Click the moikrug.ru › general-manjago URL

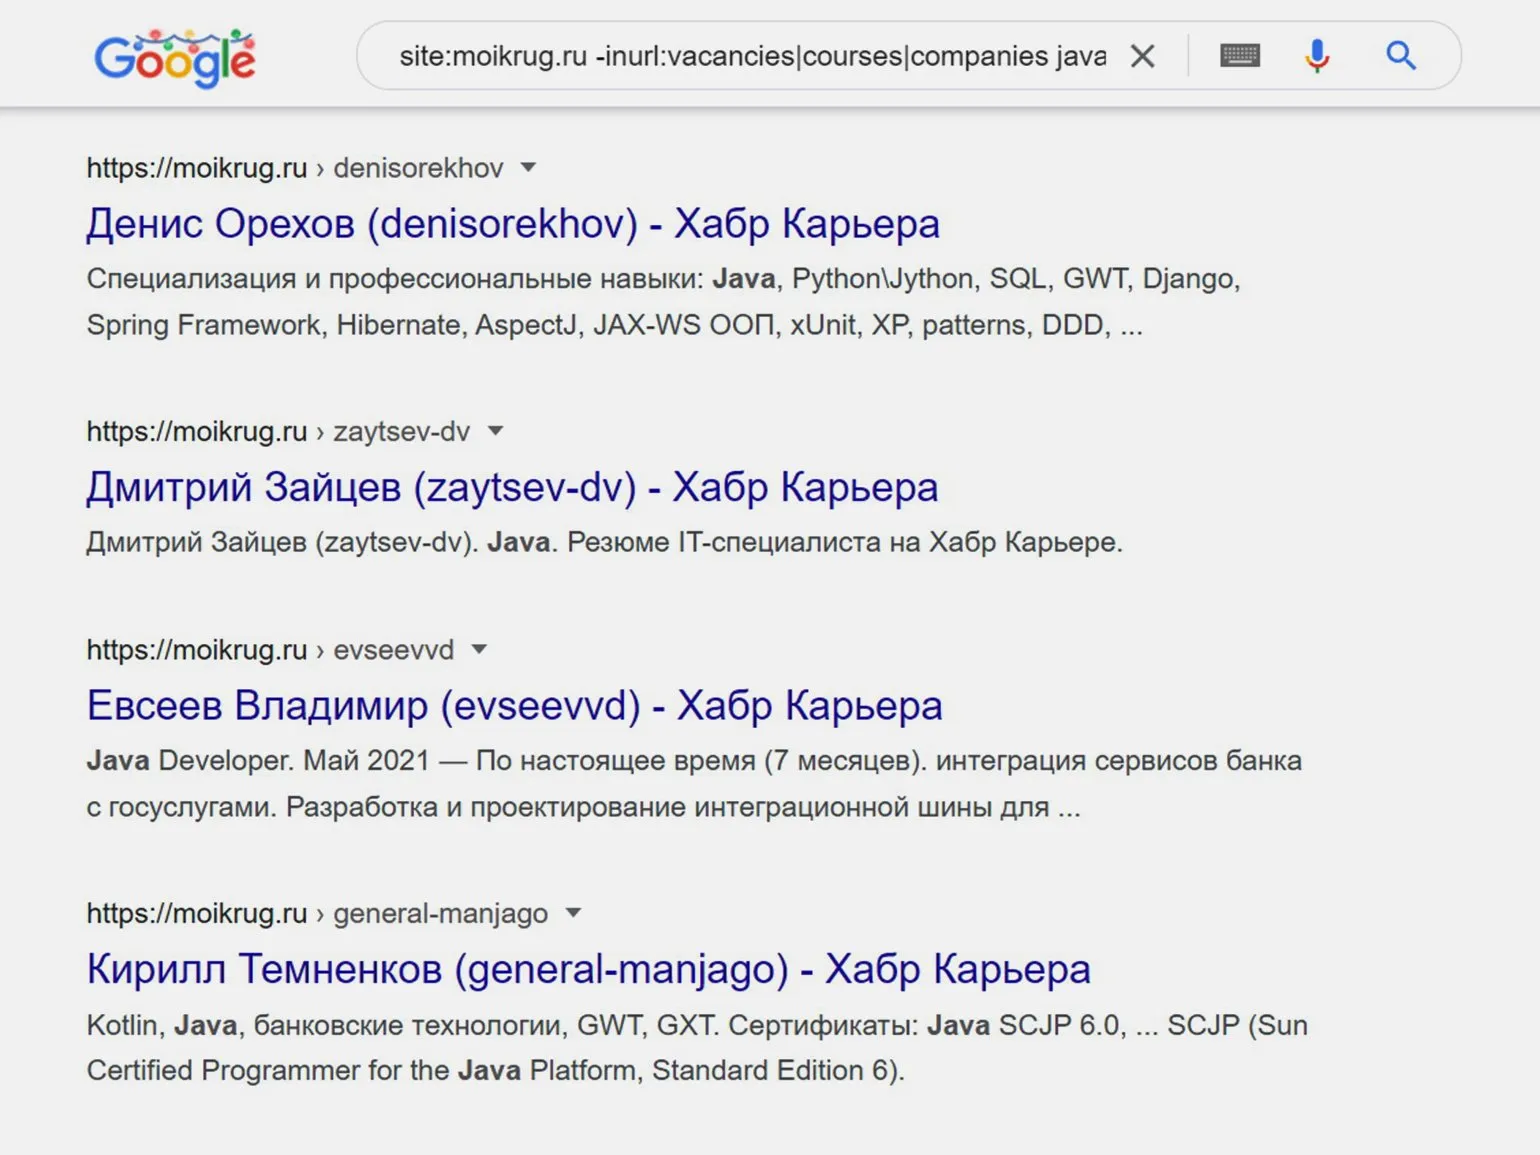coord(317,913)
